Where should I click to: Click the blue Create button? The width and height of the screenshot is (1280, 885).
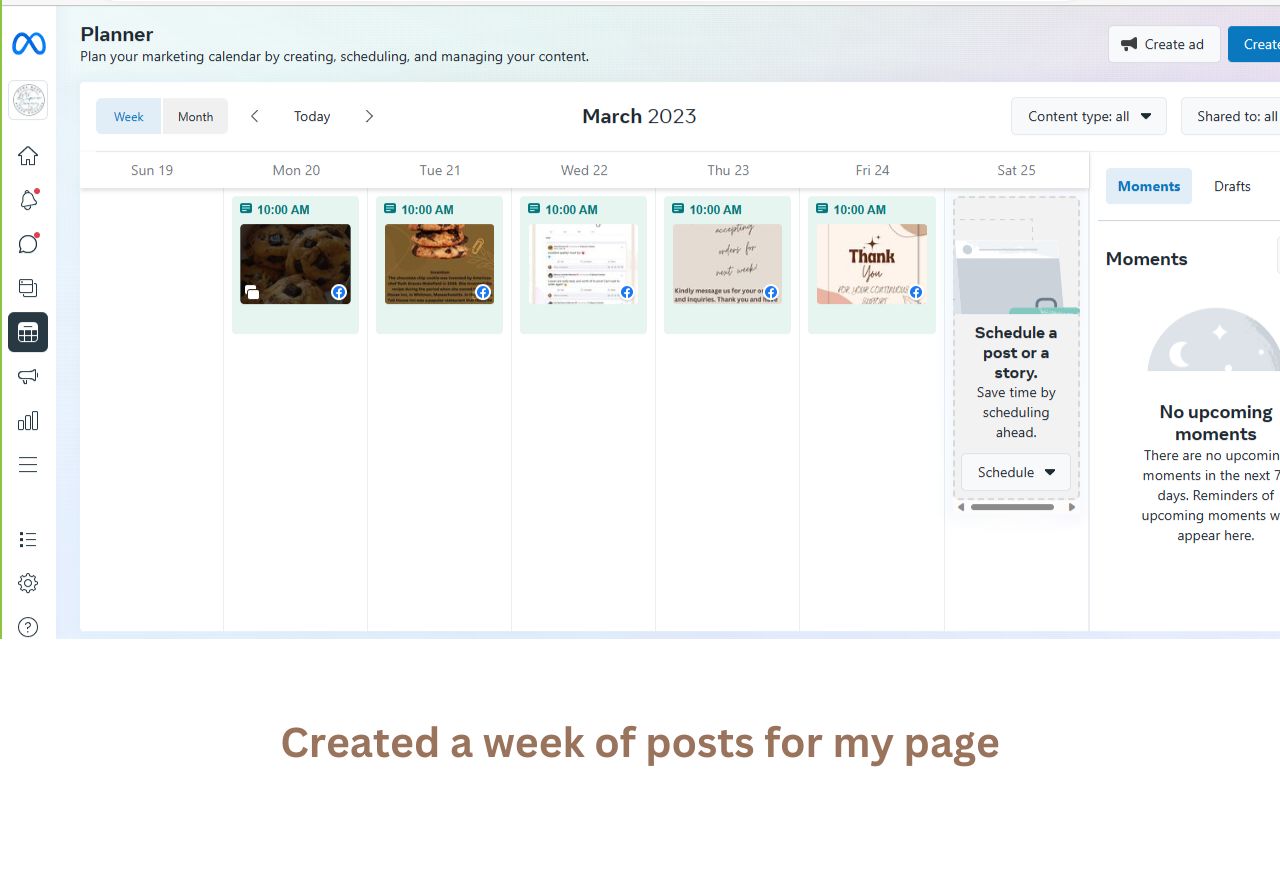(x=1255, y=44)
